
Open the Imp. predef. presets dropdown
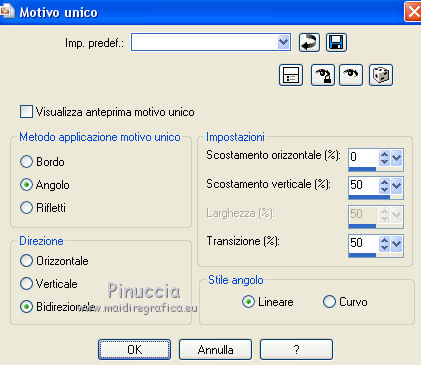coord(283,42)
